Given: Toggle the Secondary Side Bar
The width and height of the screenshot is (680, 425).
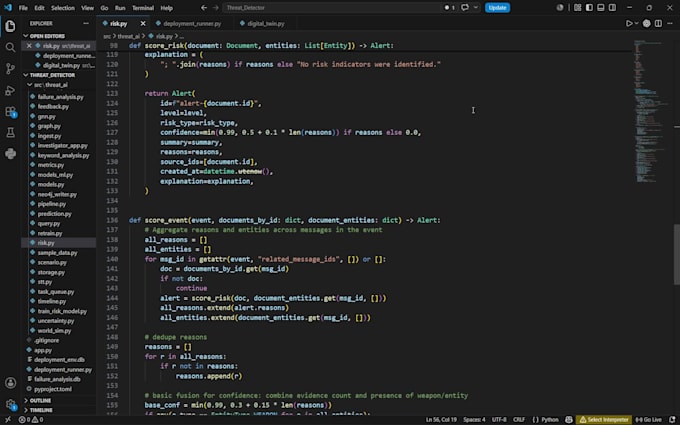Looking at the screenshot, I should click(x=612, y=7).
